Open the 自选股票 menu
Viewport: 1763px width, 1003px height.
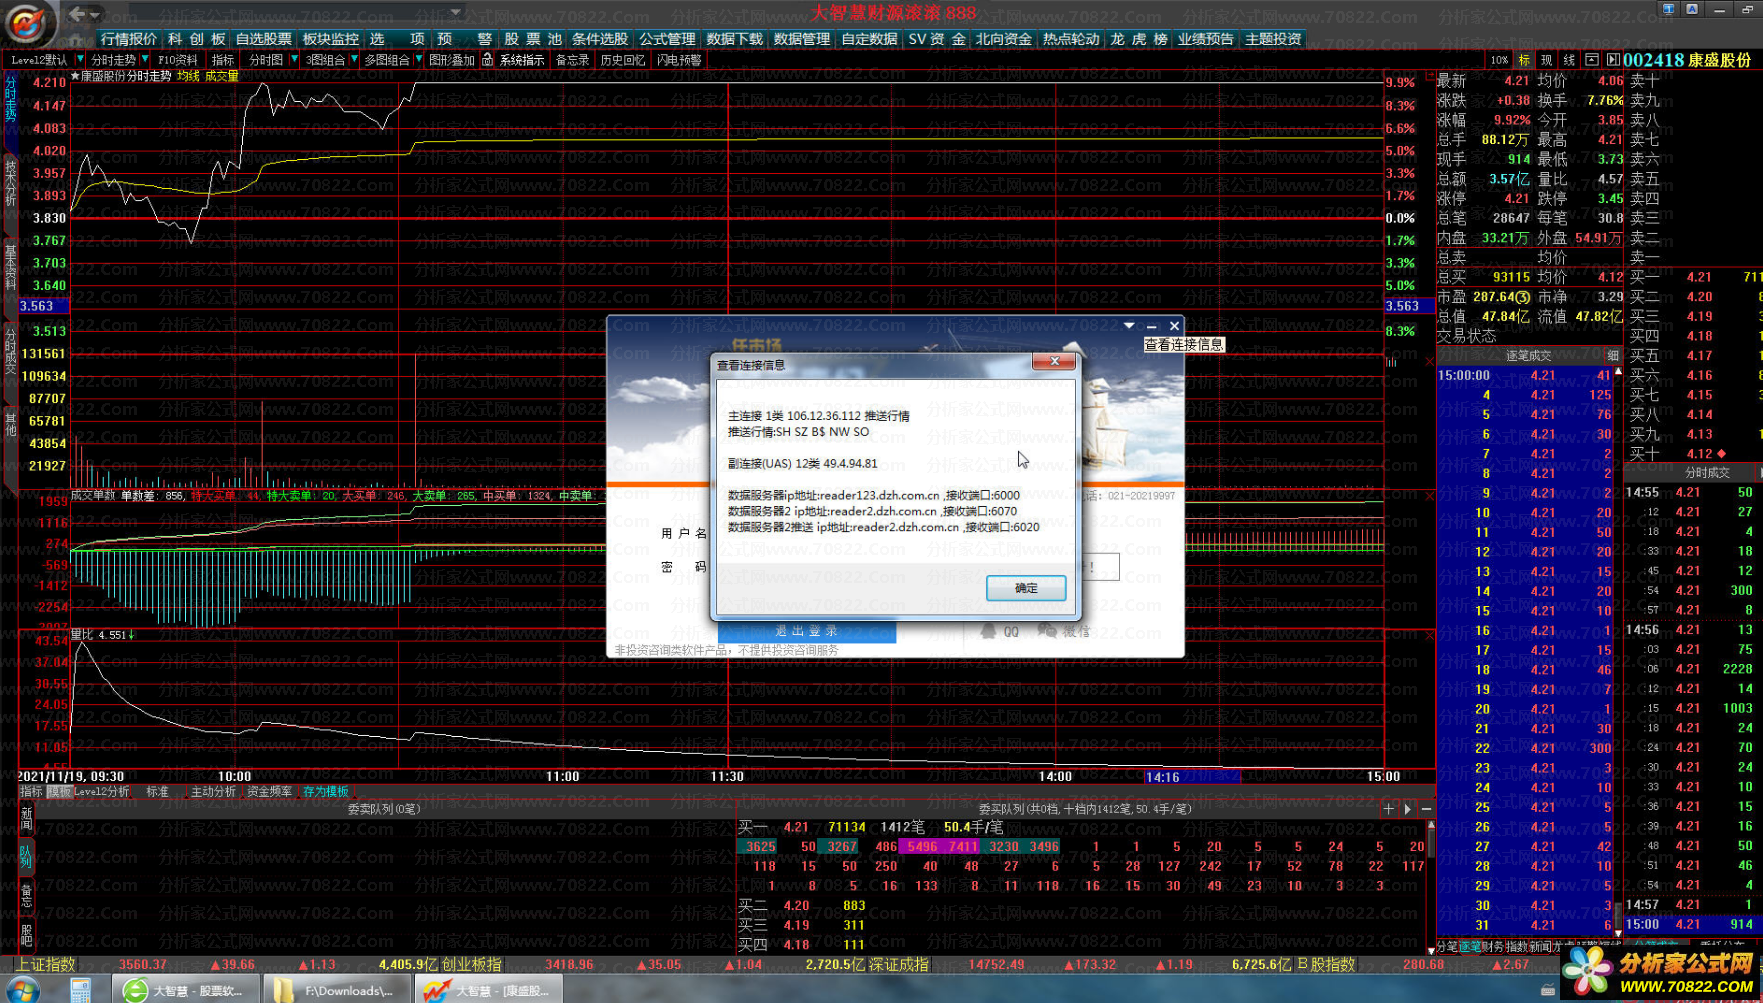(263, 39)
